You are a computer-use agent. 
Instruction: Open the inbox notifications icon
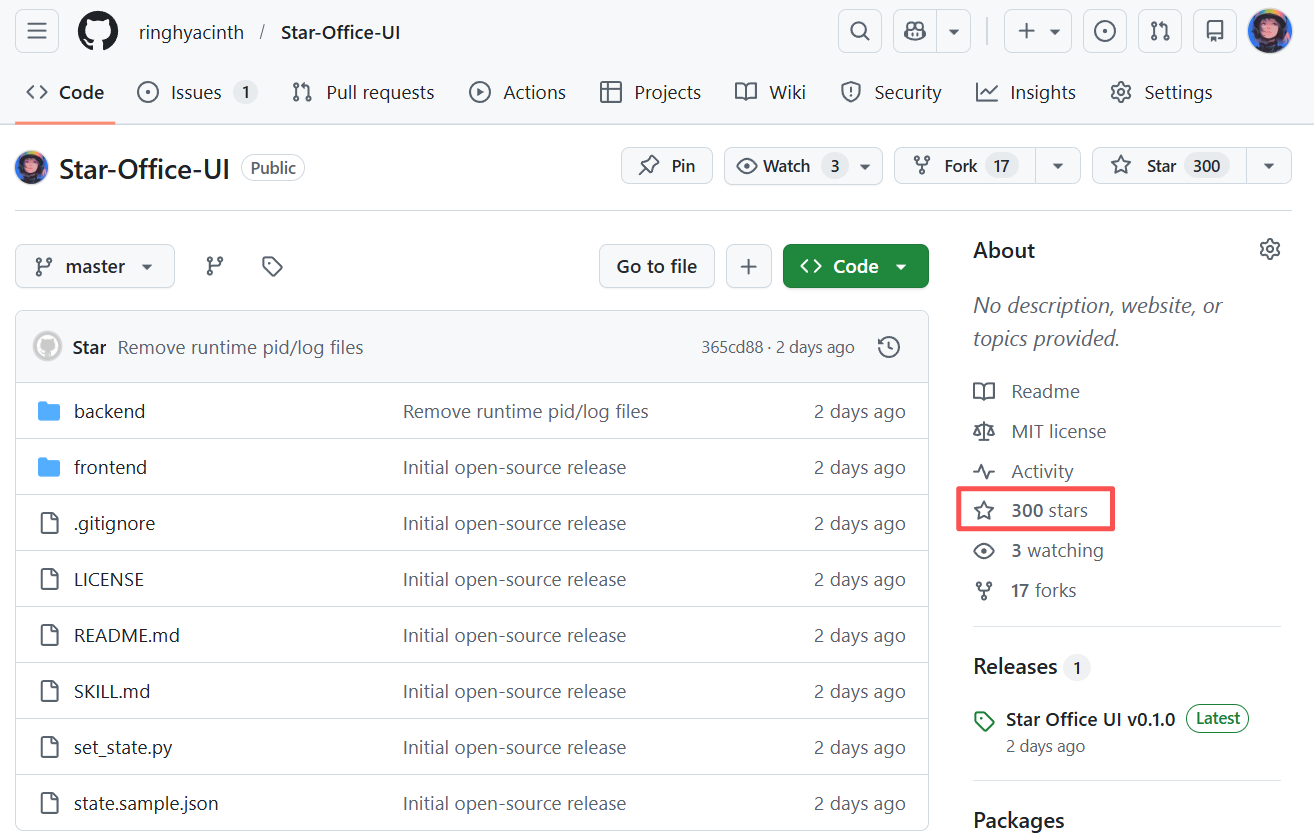pos(1215,32)
